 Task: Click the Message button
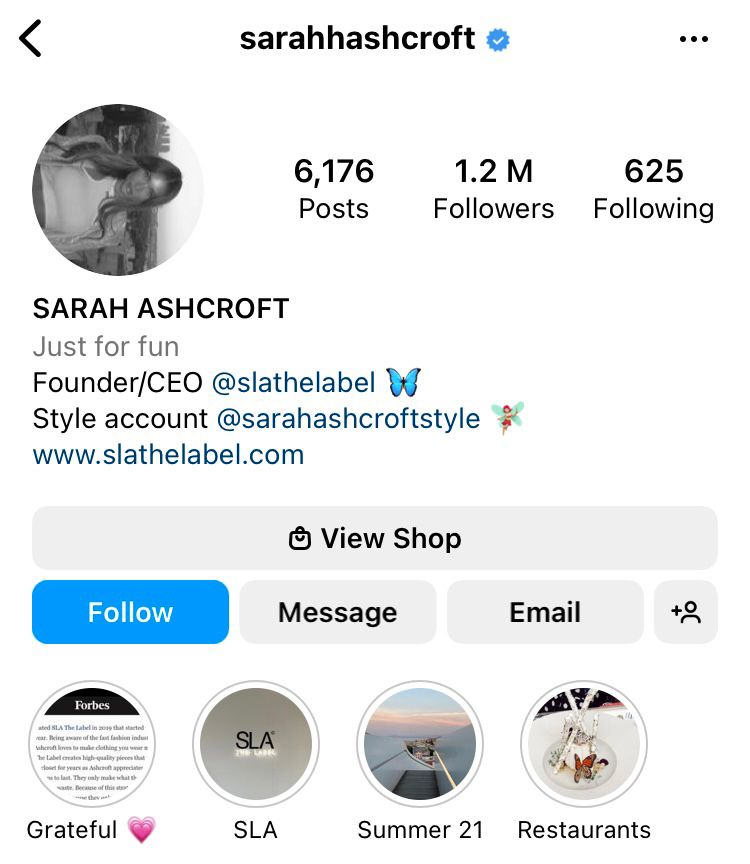coord(338,612)
